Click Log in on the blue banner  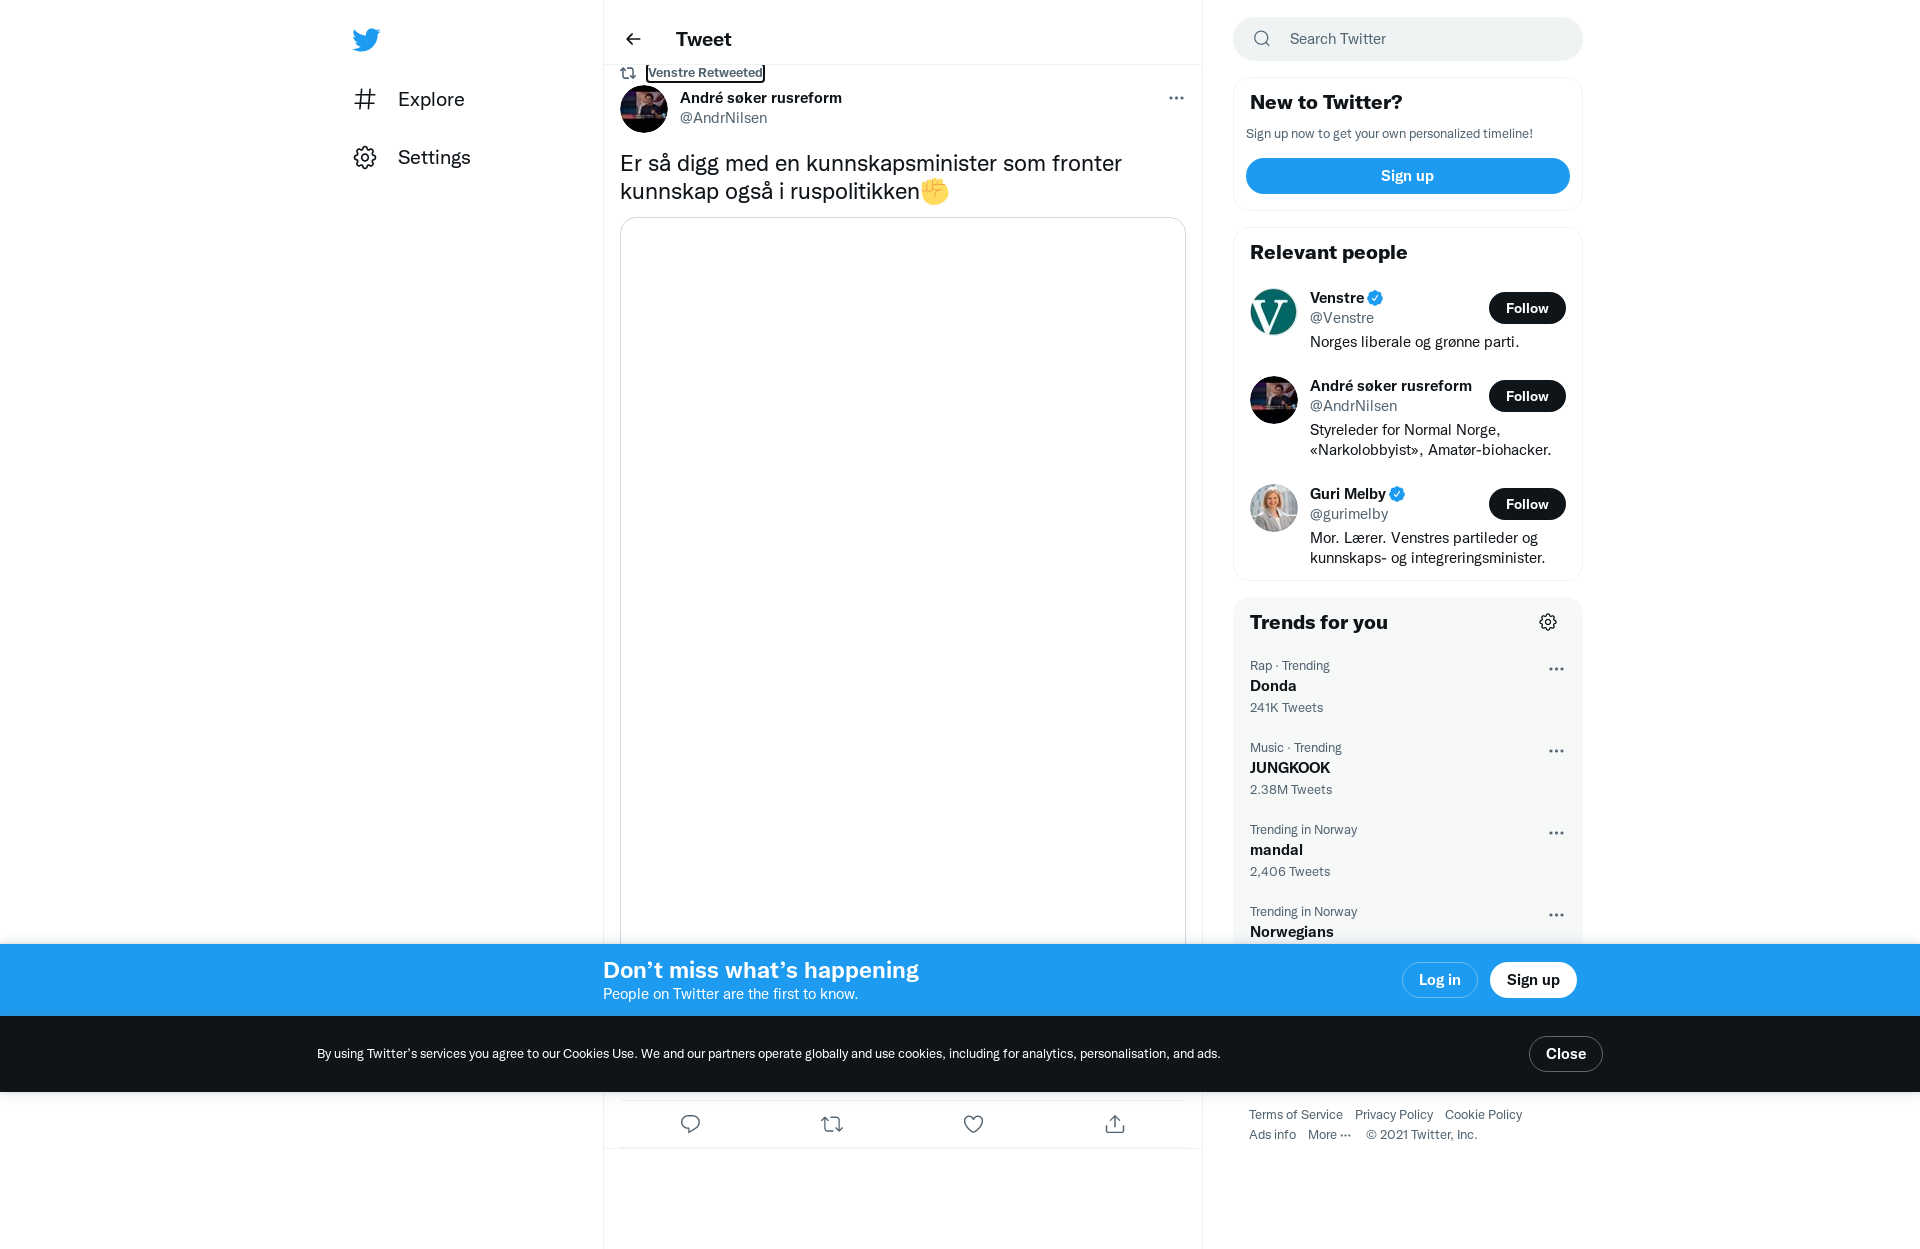point(1439,980)
